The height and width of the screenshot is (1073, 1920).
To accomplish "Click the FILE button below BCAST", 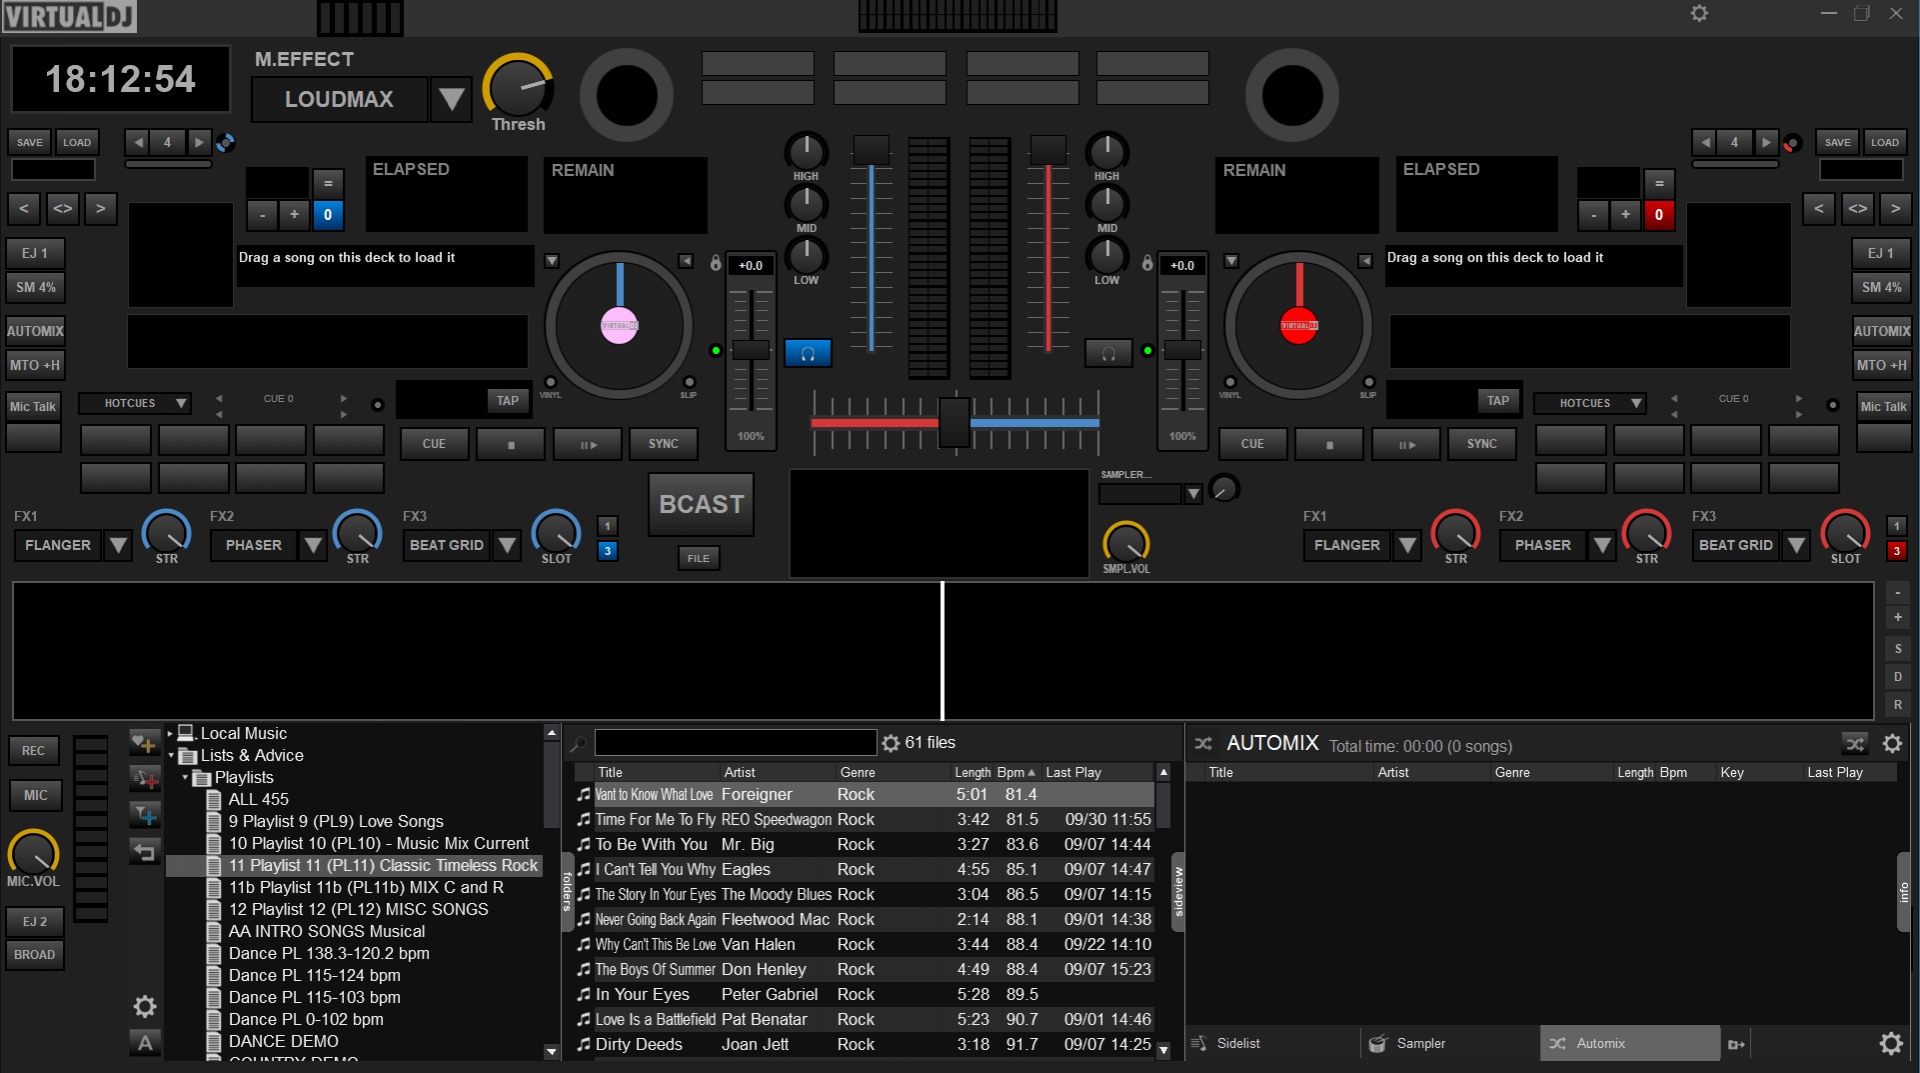I will [x=698, y=558].
